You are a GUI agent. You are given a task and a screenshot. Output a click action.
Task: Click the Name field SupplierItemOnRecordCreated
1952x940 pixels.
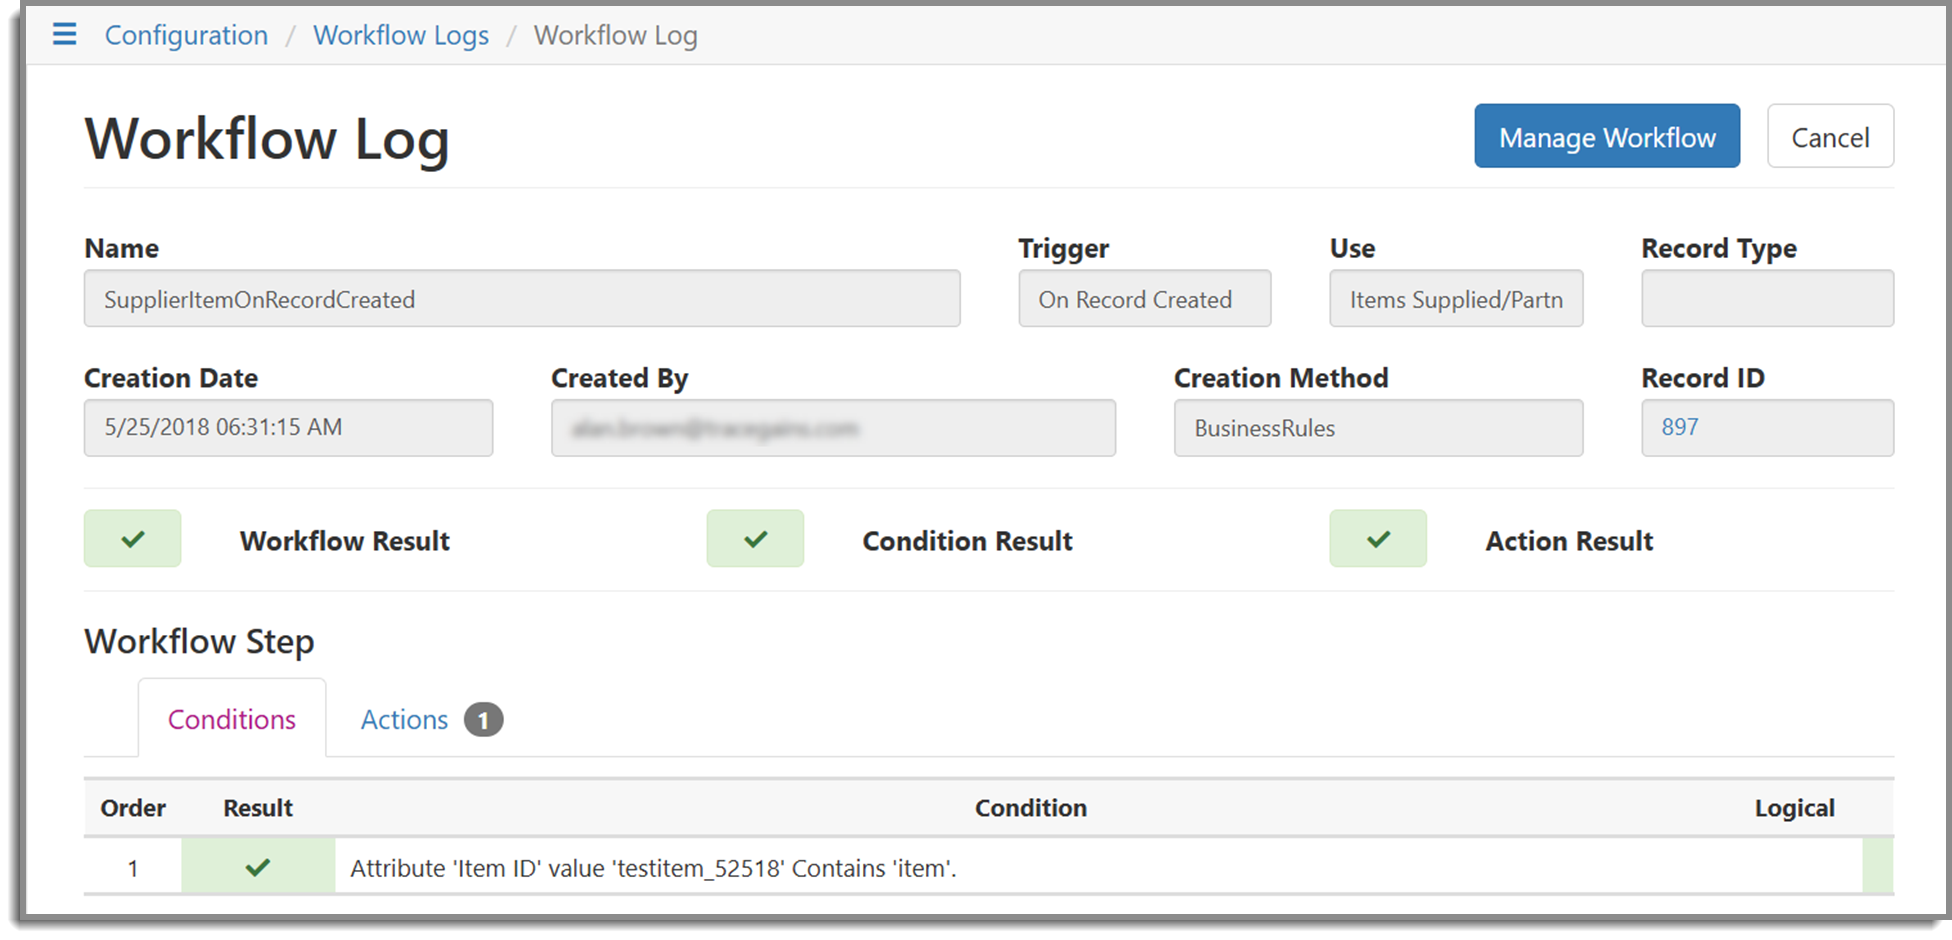click(522, 298)
